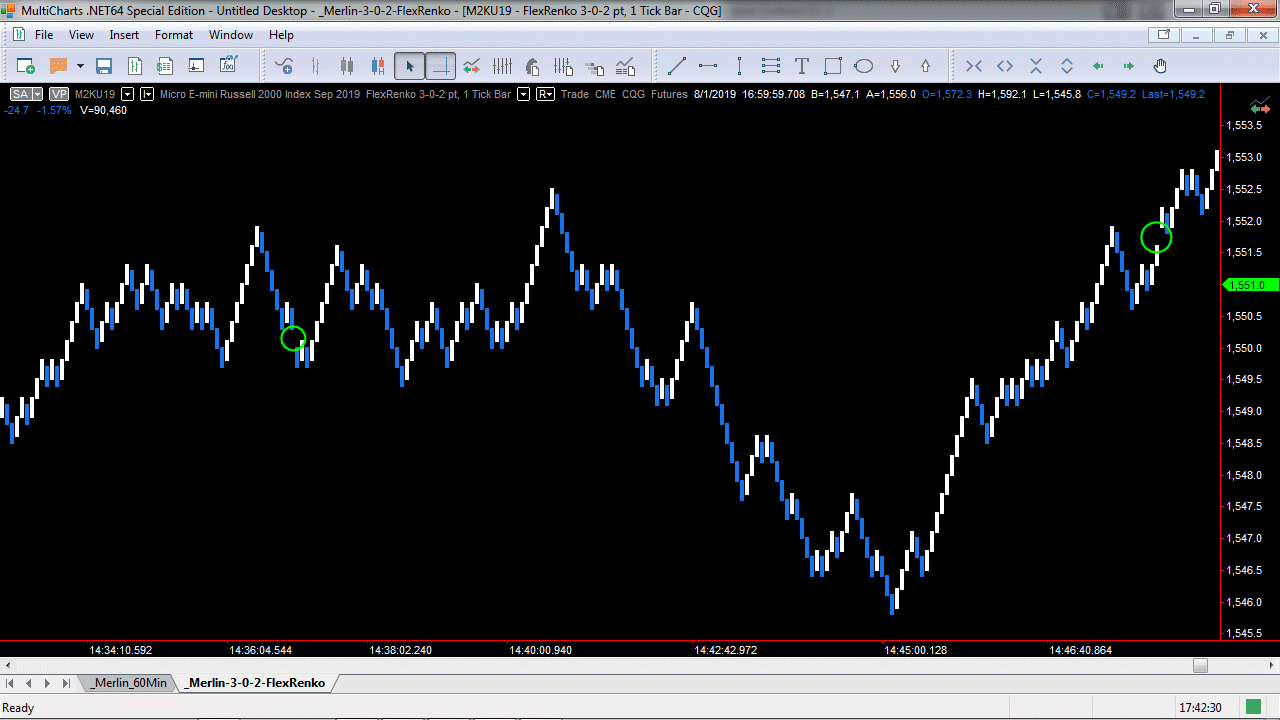Activate the pointer mode tool
1280x720 pixels.
[x=408, y=67]
